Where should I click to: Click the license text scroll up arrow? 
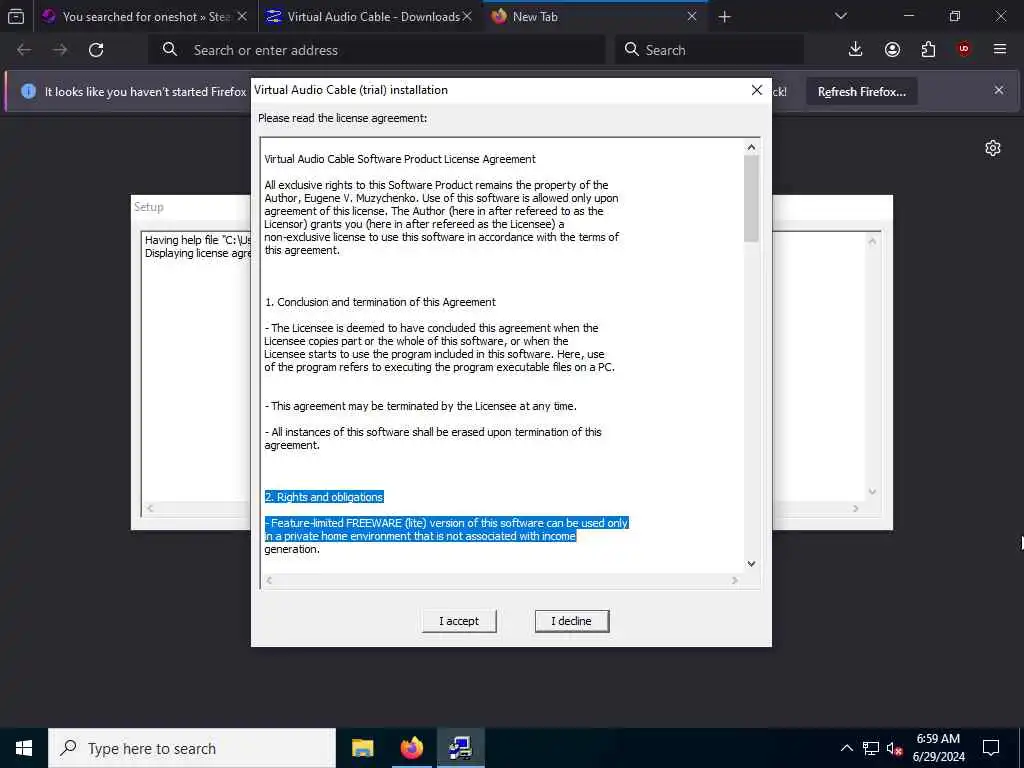click(x=751, y=148)
